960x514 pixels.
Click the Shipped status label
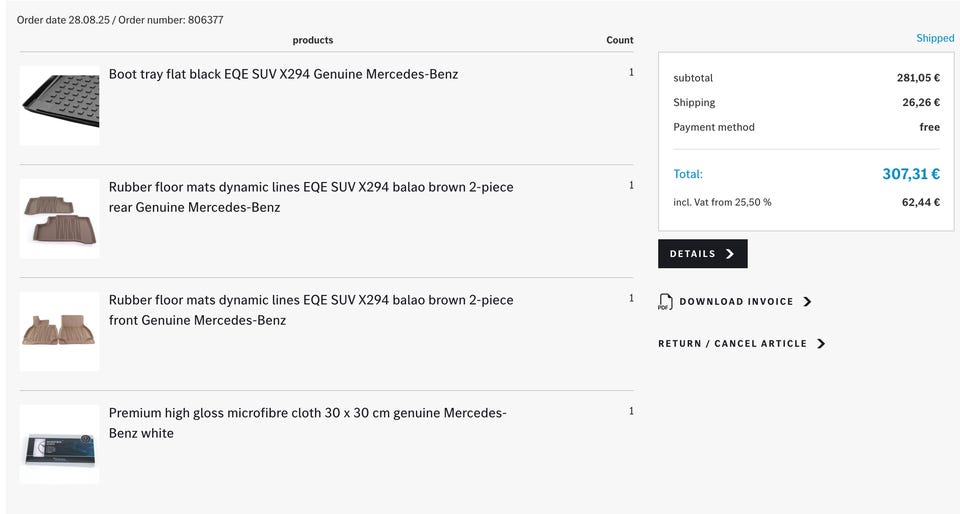[935, 38]
